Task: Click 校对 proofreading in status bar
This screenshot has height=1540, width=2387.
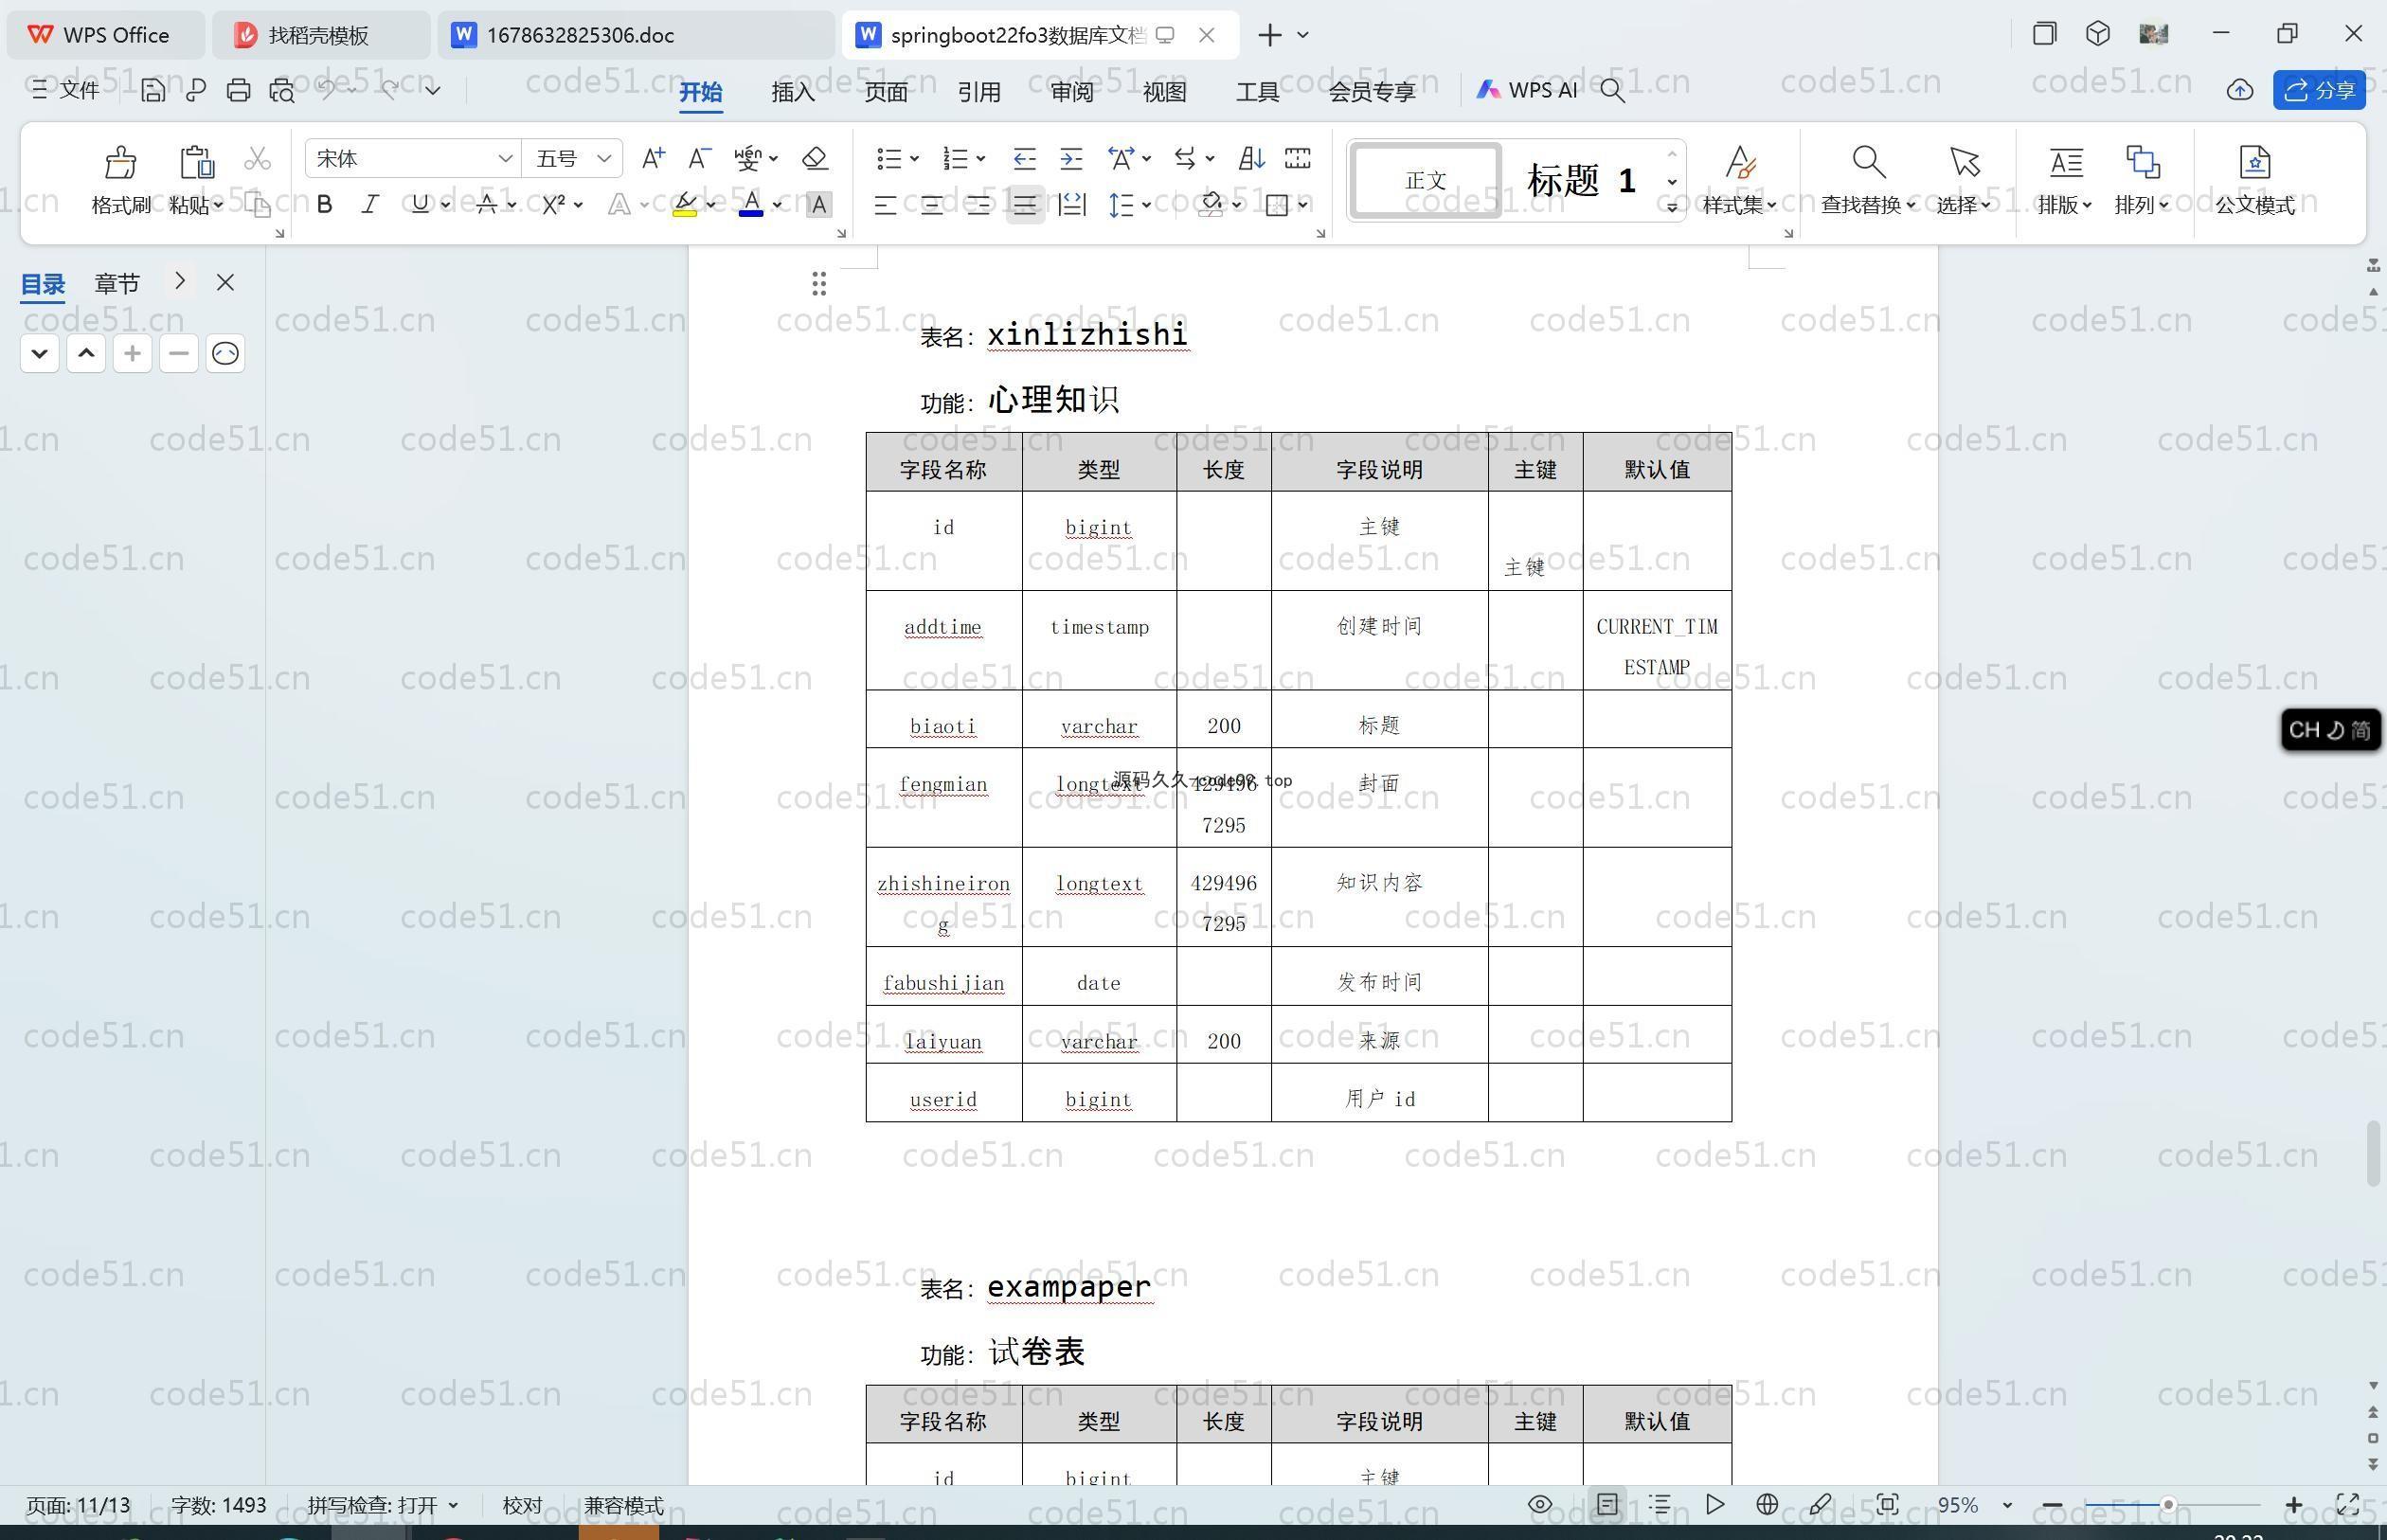Action: click(522, 1505)
